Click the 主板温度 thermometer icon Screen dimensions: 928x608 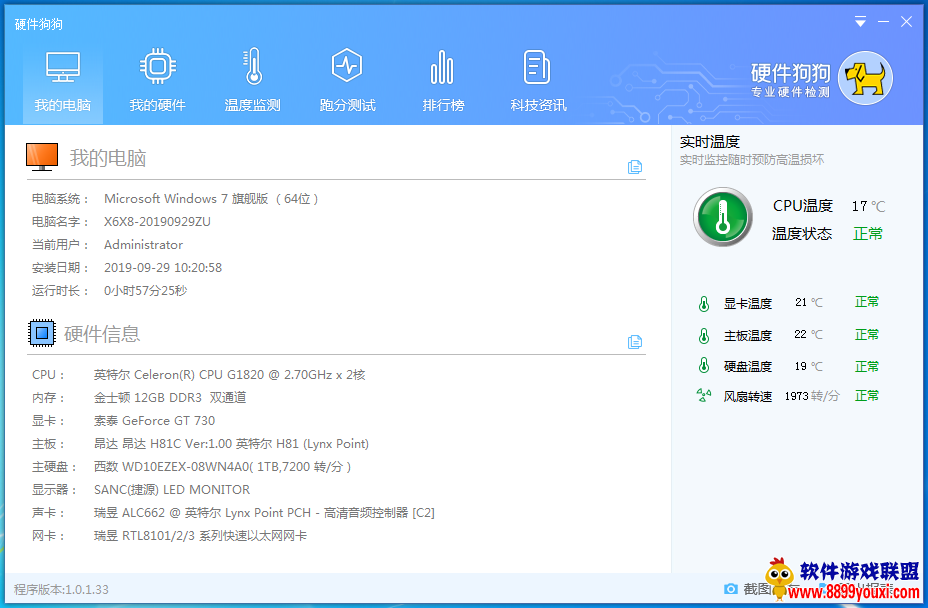pos(704,336)
